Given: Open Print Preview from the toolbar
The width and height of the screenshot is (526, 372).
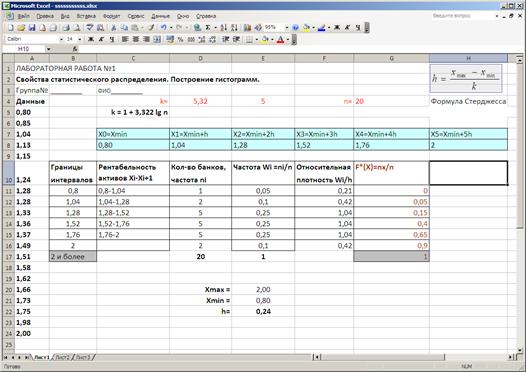Looking at the screenshot, I should pos(77,28).
